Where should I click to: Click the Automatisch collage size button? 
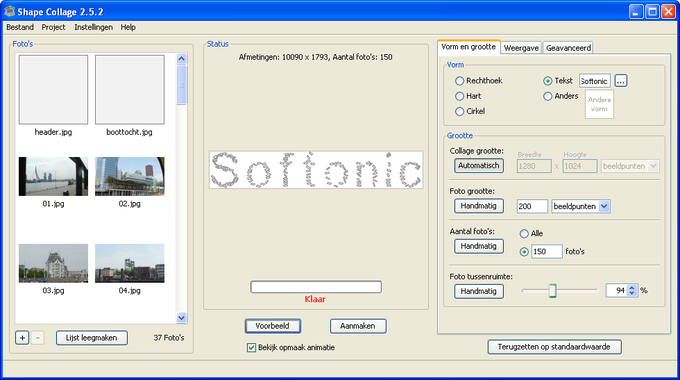(x=479, y=165)
